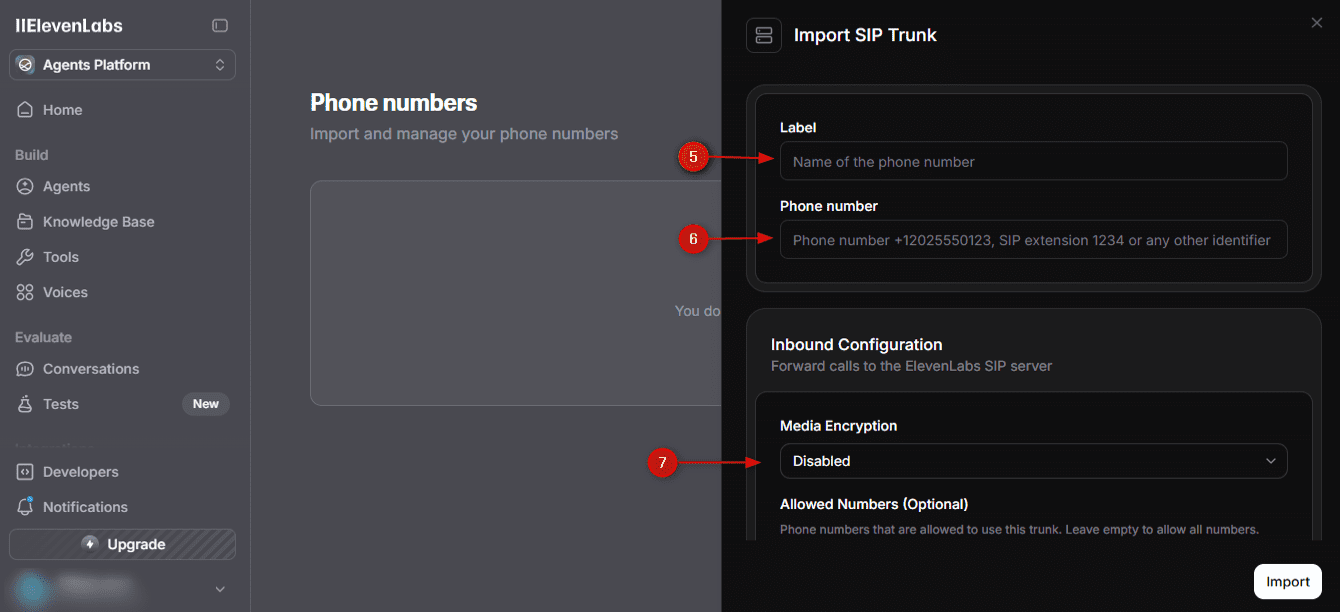1340x612 pixels.
Task: Click the ElevenLabs logo
Action: 68,25
